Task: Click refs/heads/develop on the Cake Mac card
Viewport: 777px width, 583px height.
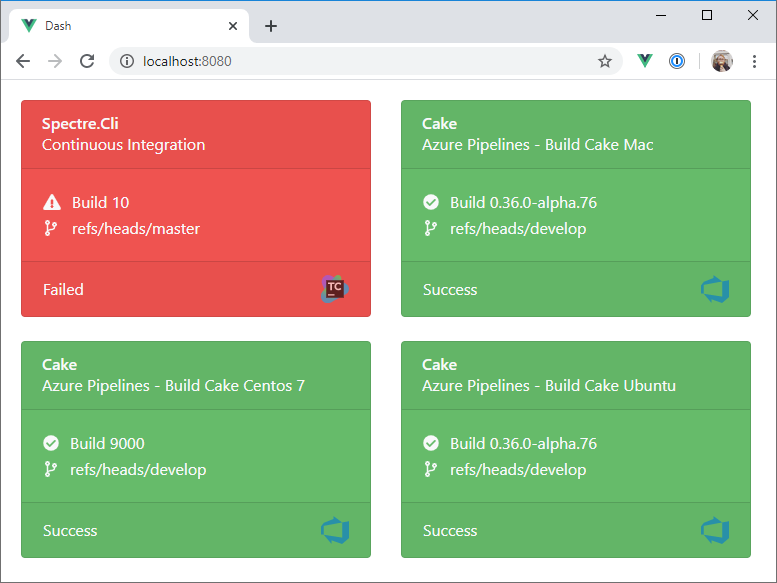Action: coord(518,228)
